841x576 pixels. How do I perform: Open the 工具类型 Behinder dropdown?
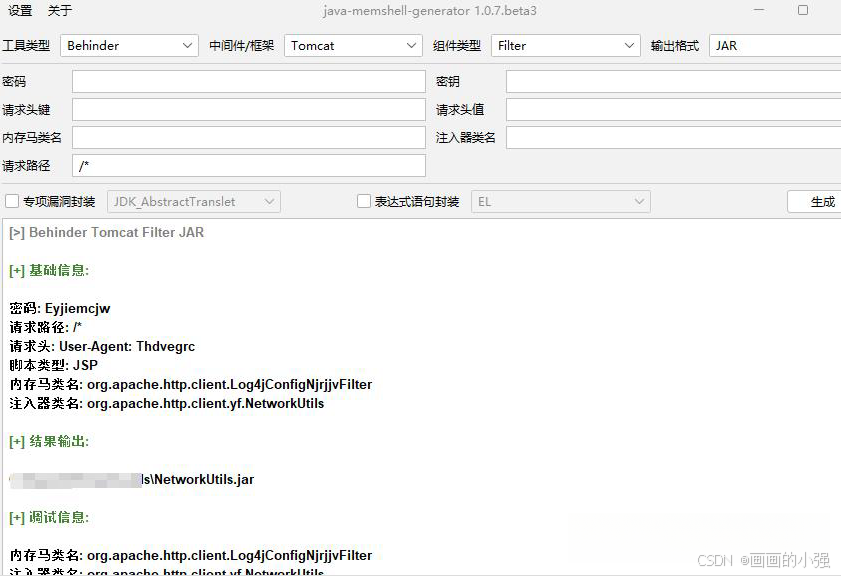click(129, 46)
